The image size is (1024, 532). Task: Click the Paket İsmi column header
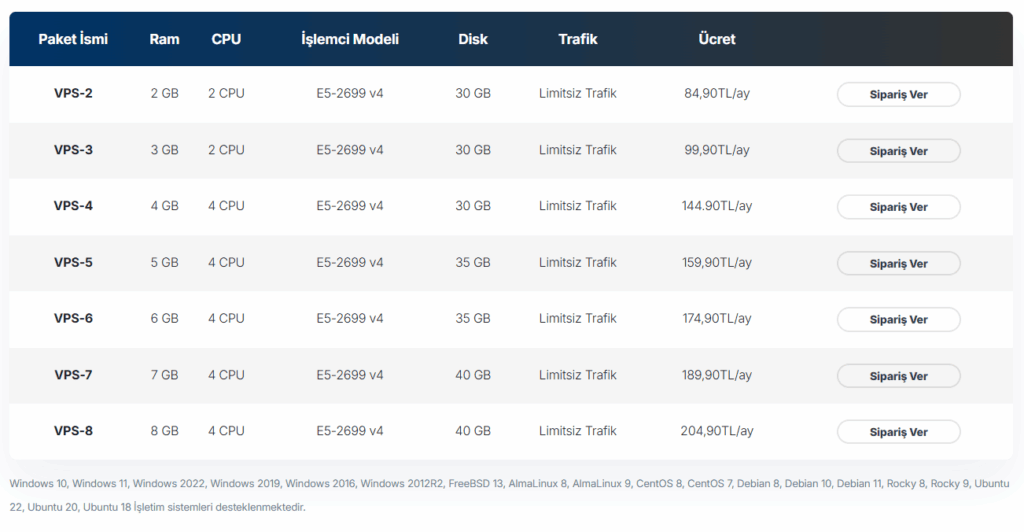(x=73, y=39)
